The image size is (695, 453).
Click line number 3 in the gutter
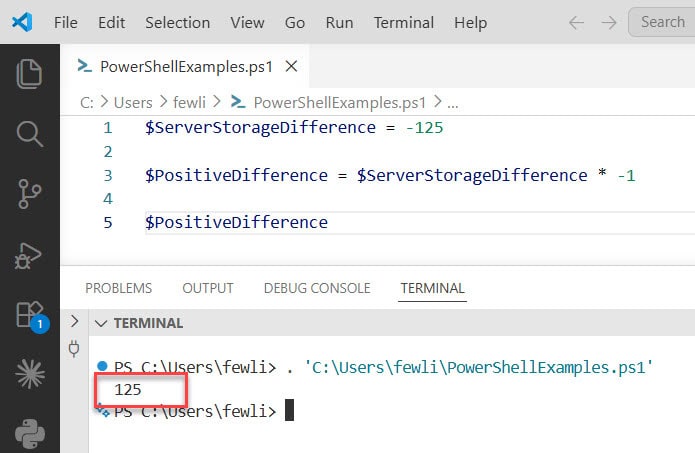click(x=108, y=176)
